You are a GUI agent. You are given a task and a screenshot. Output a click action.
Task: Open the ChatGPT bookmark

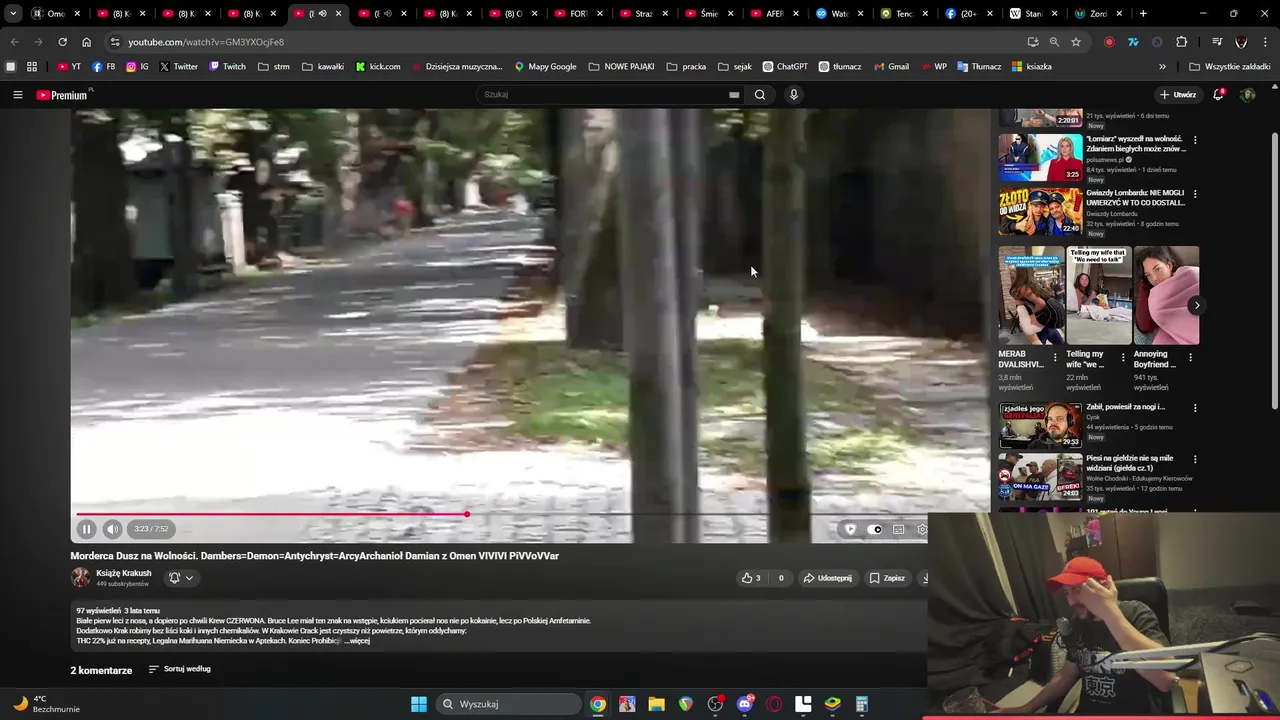click(784, 67)
